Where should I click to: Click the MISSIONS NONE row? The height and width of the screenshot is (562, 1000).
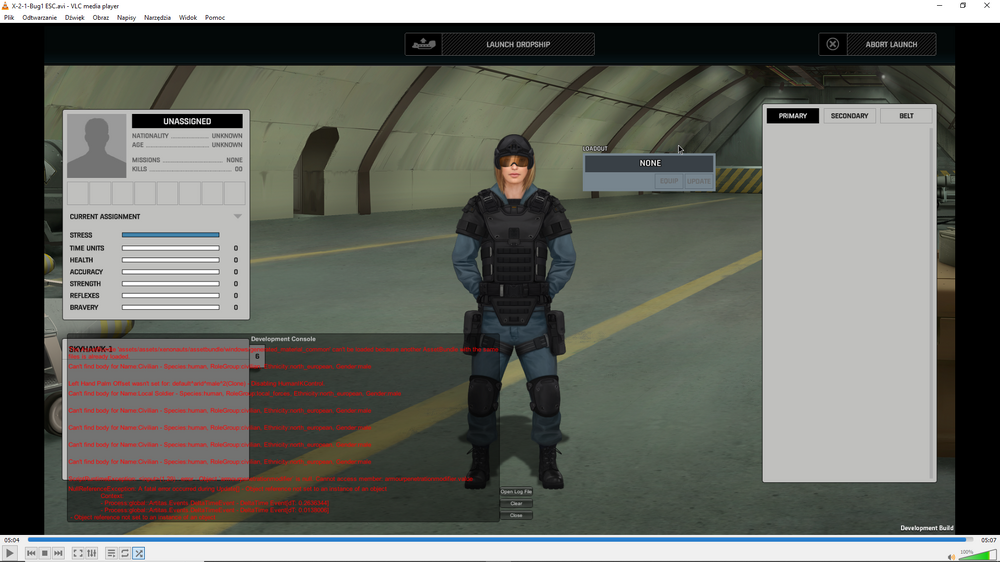[x=187, y=160]
